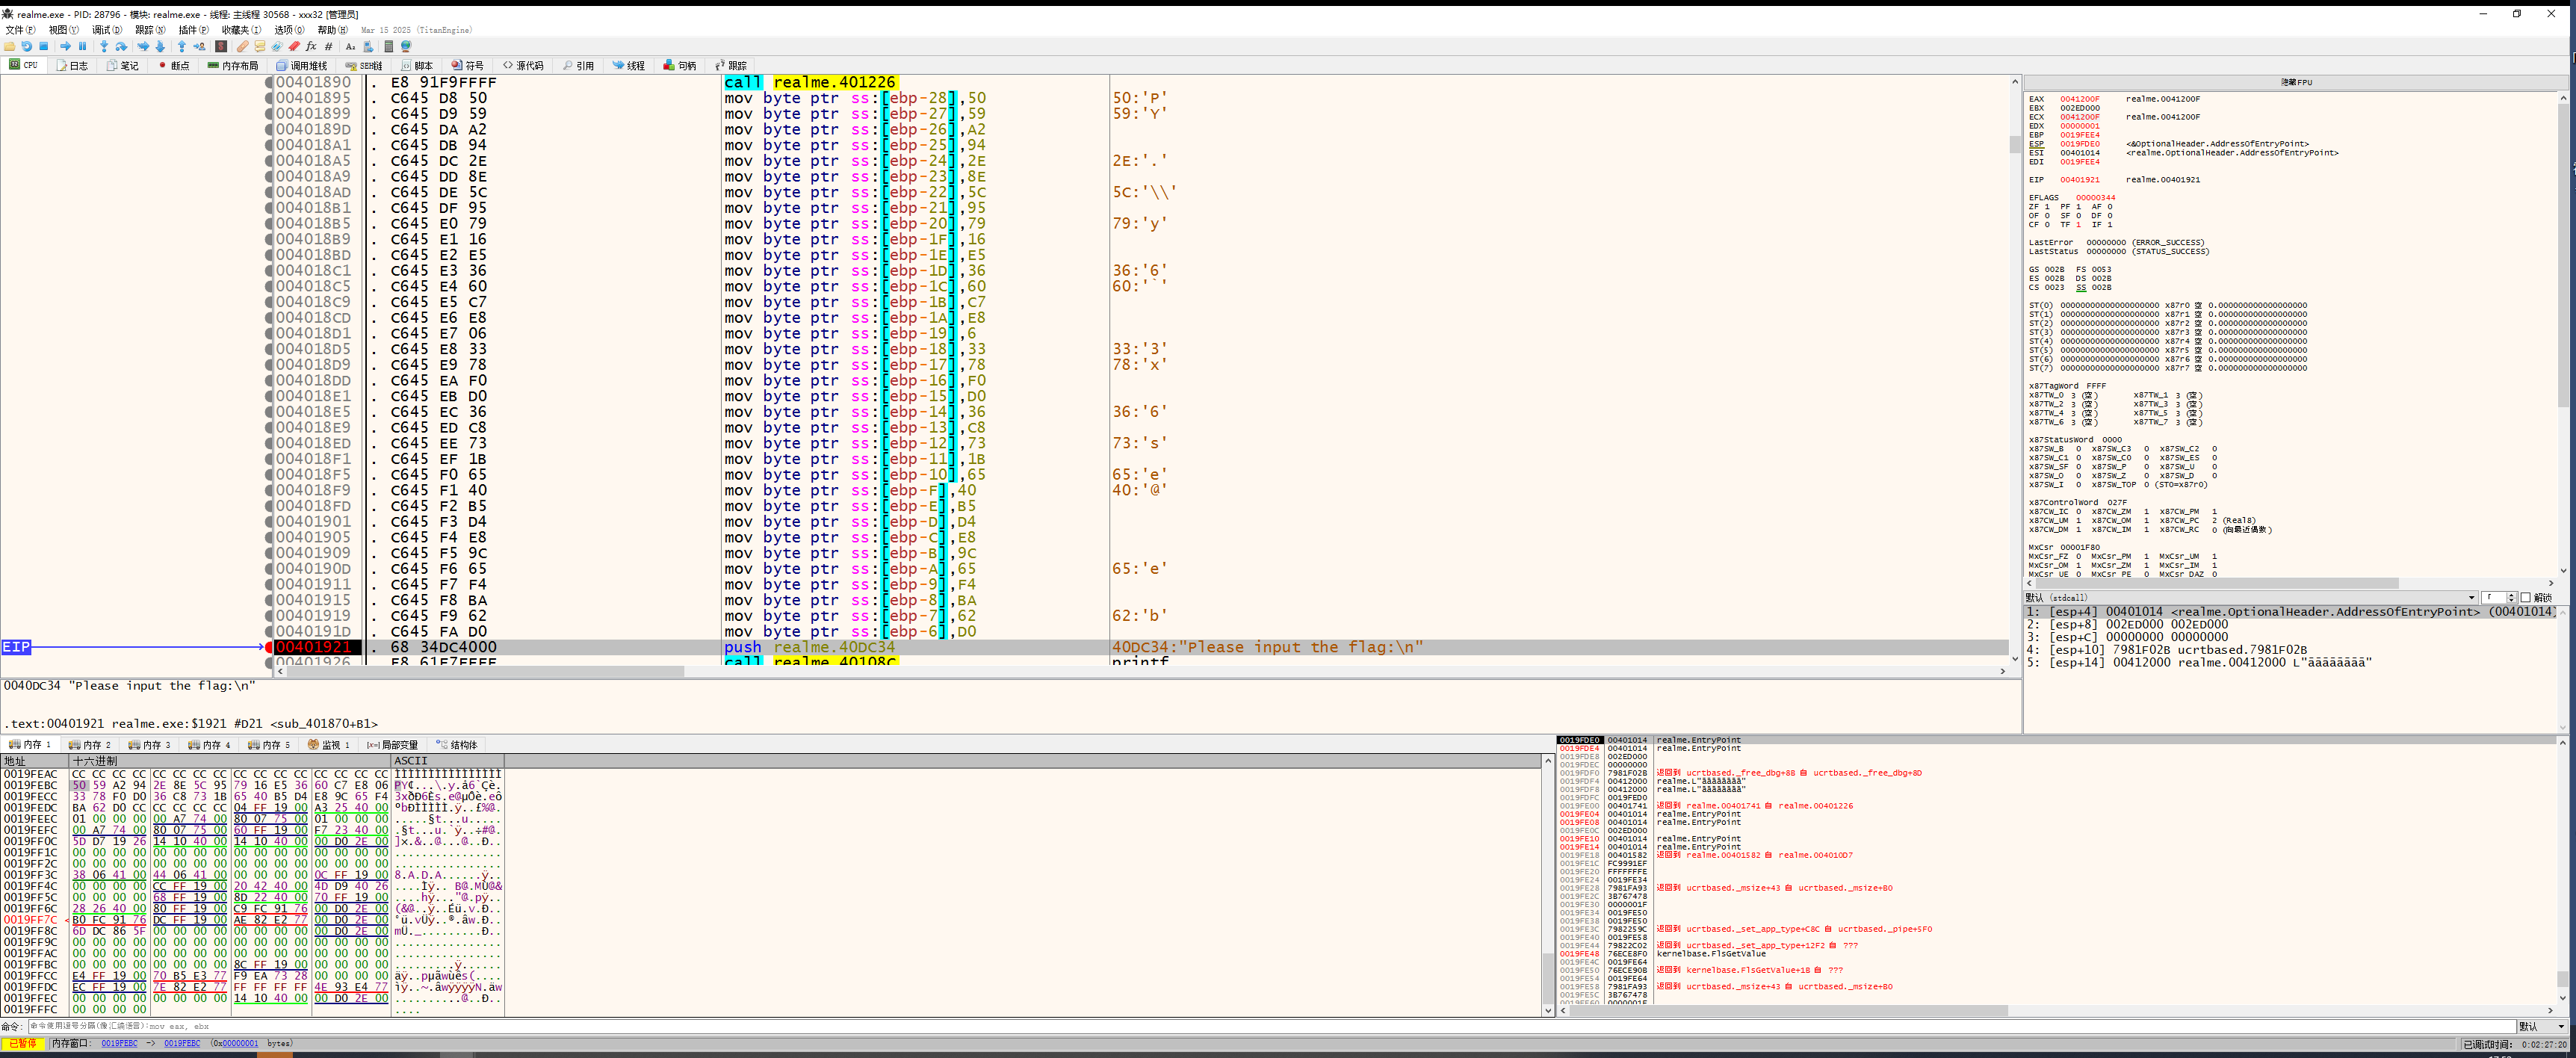Click the hash (#) toolbar icon
Image resolution: width=2576 pixels, height=1058 pixels.
[x=328, y=46]
